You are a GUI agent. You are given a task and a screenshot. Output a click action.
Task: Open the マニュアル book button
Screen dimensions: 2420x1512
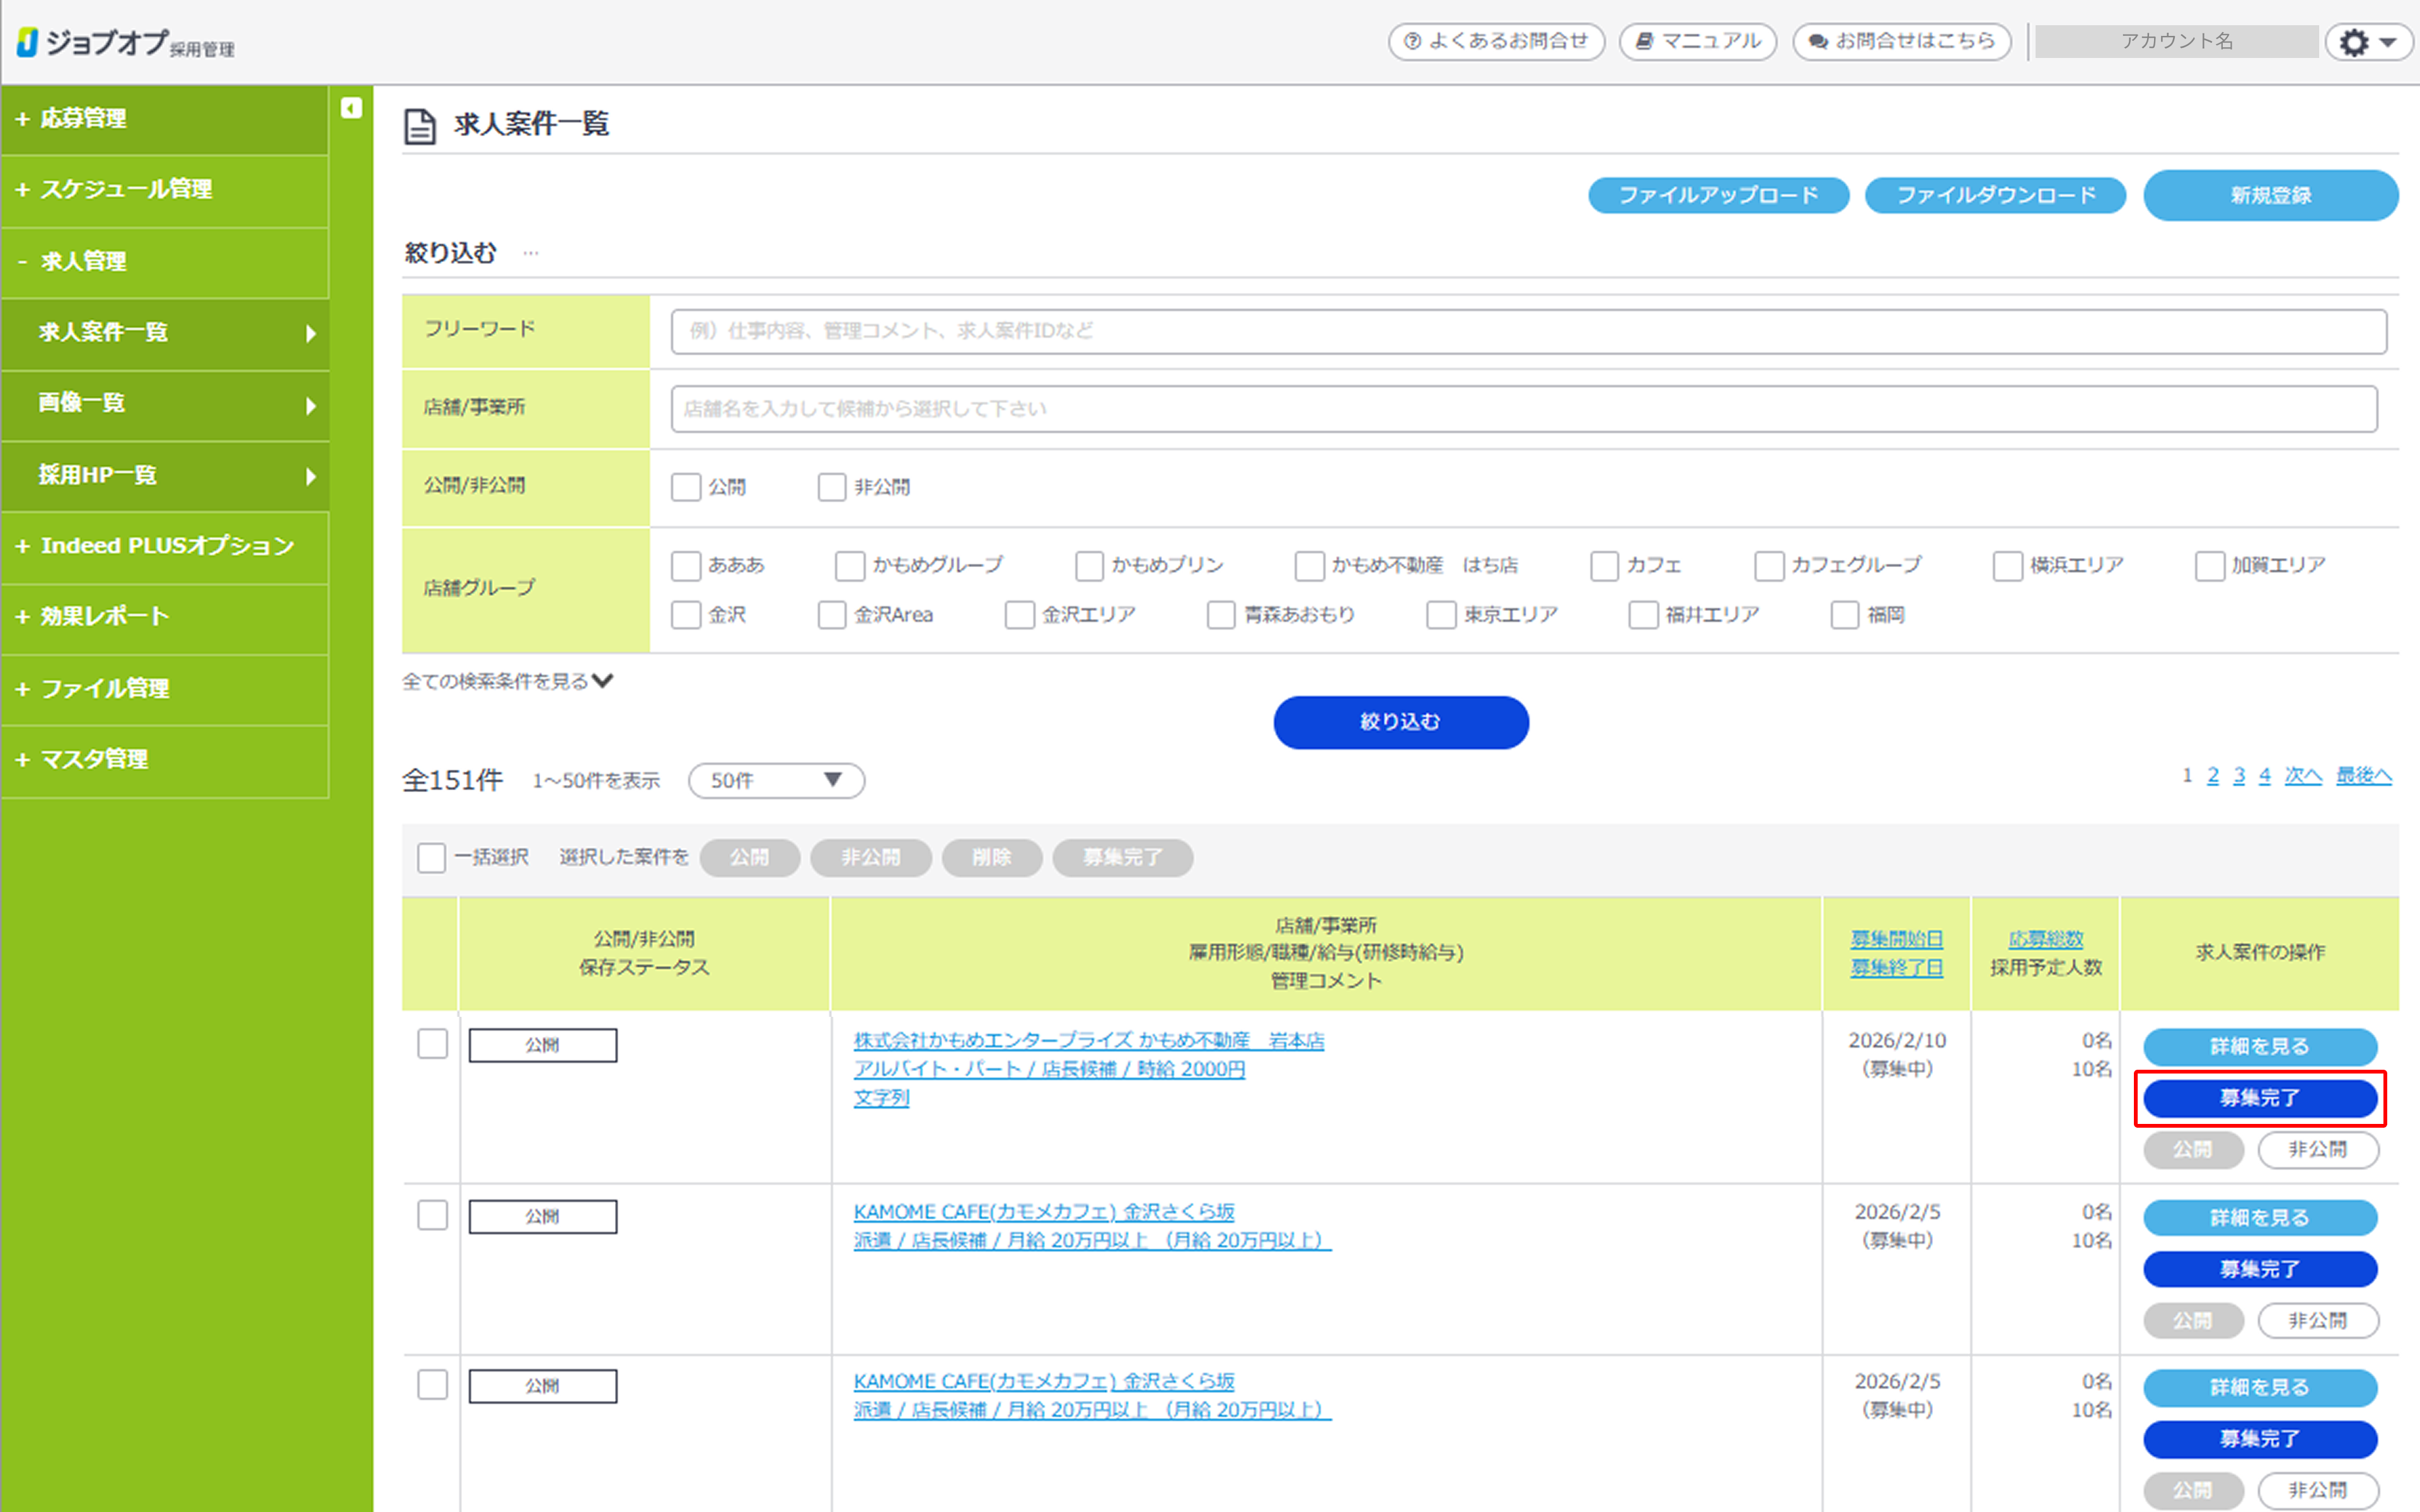[x=1697, y=42]
